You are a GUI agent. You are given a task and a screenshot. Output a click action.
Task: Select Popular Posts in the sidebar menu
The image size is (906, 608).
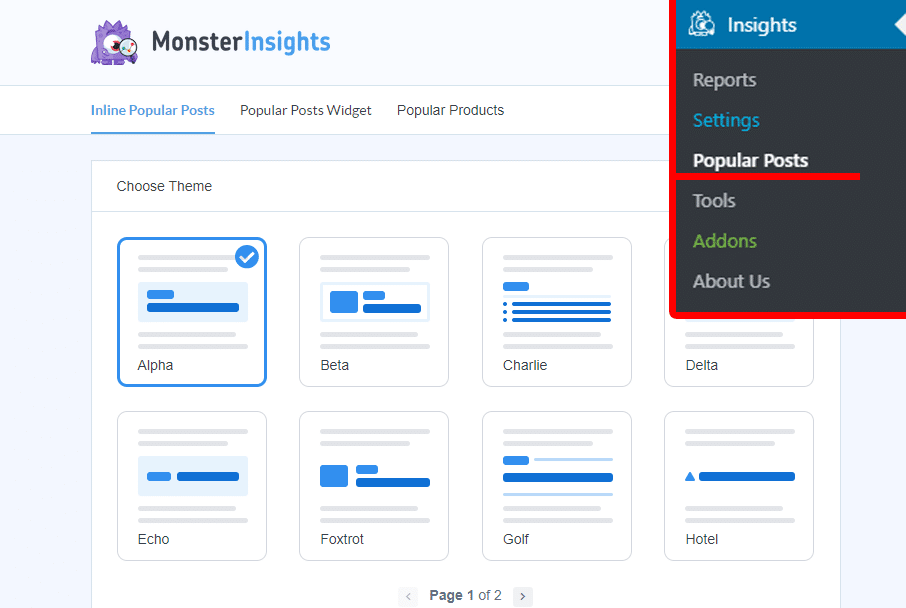point(750,160)
